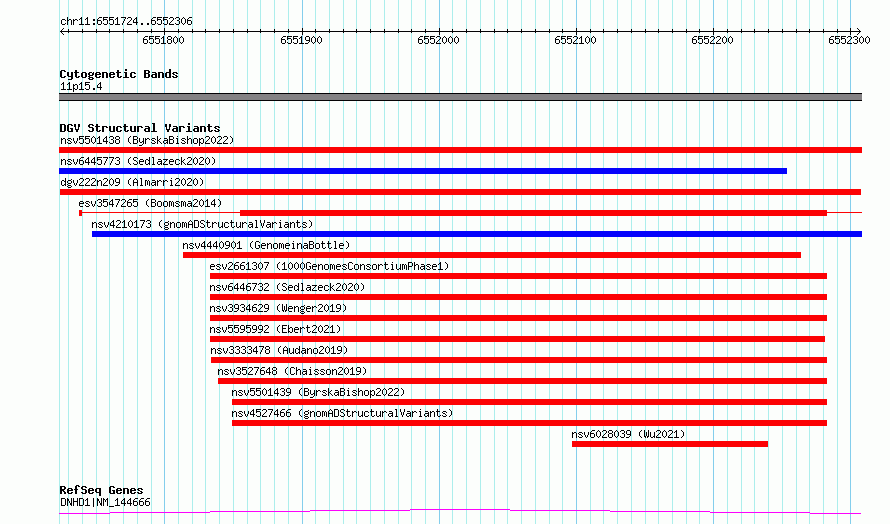Open the dgv222n209 (Almarri2020) variant label
This screenshot has height=524, width=890.
[132, 182]
